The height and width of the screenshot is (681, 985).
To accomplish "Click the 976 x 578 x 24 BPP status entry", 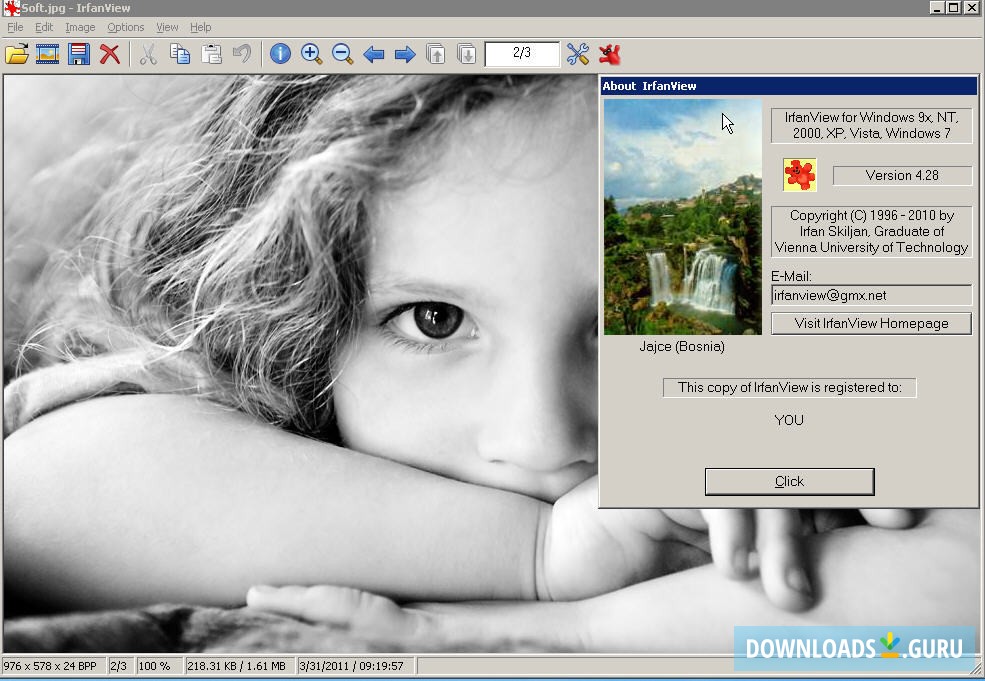I will click(x=53, y=666).
